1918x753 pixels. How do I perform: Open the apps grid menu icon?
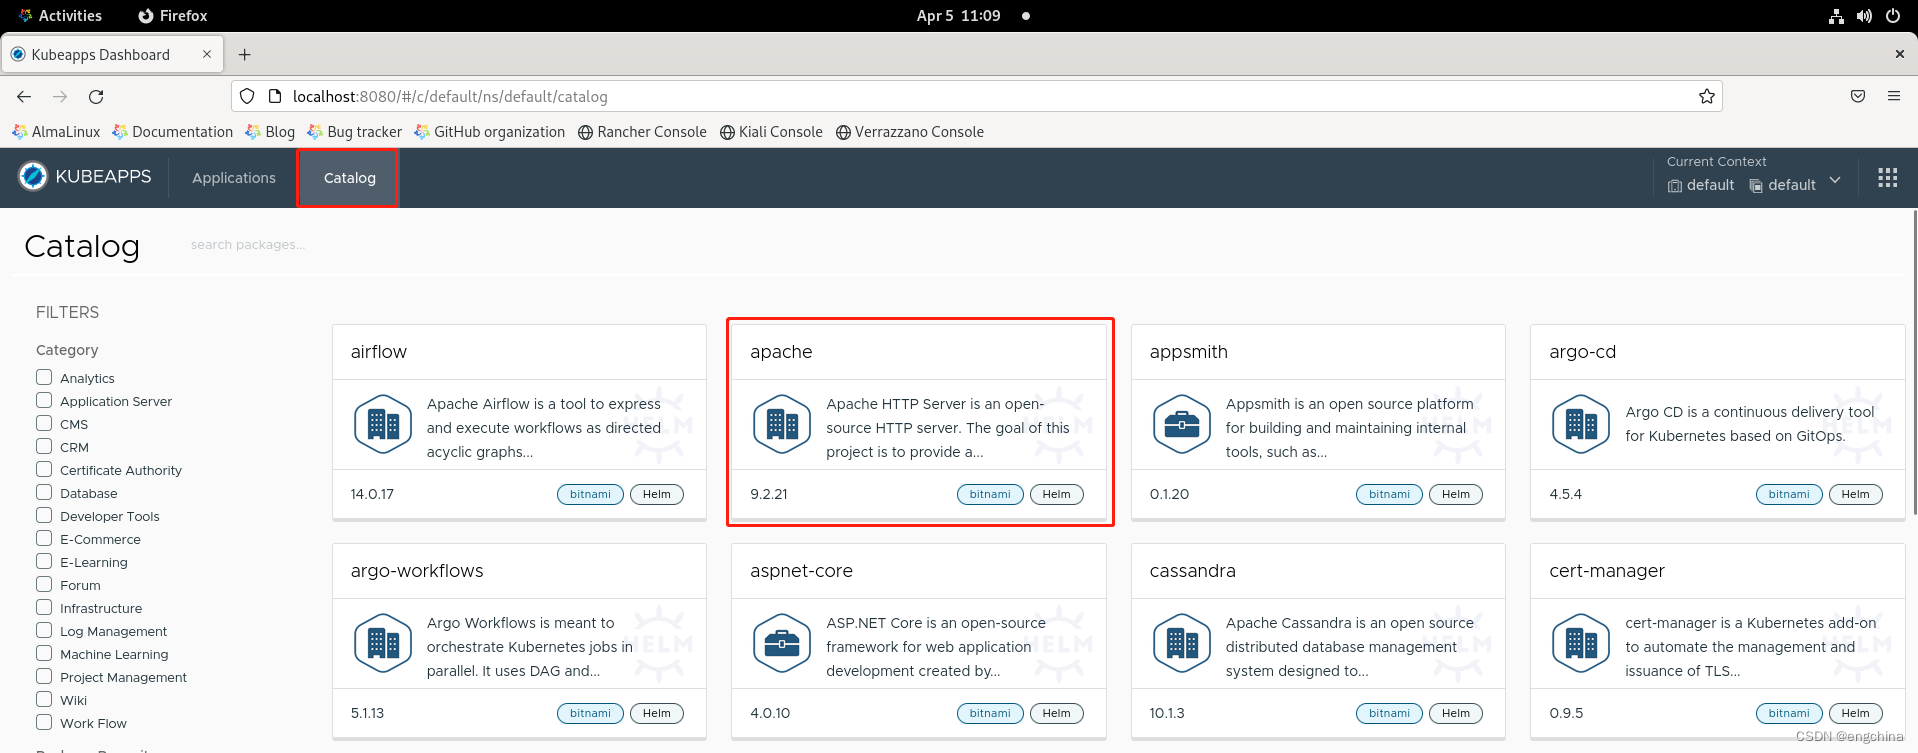click(1887, 178)
